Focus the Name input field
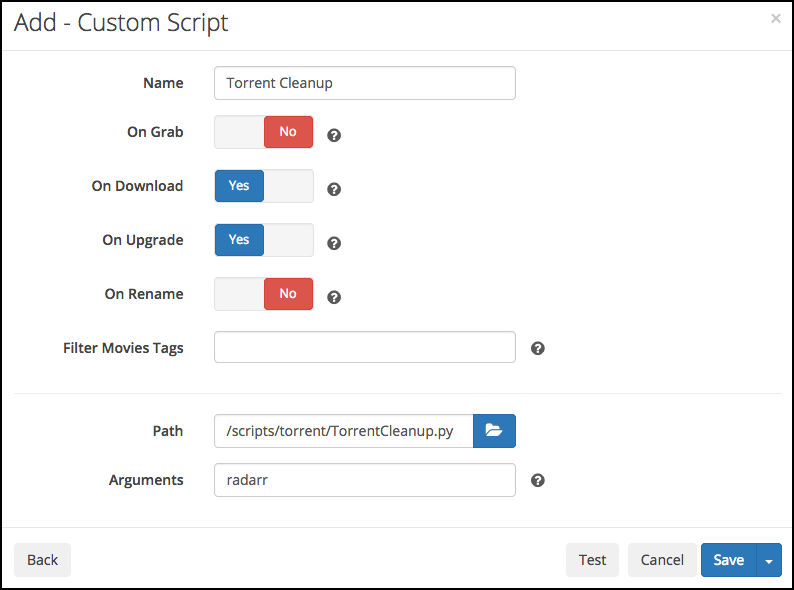 point(365,83)
